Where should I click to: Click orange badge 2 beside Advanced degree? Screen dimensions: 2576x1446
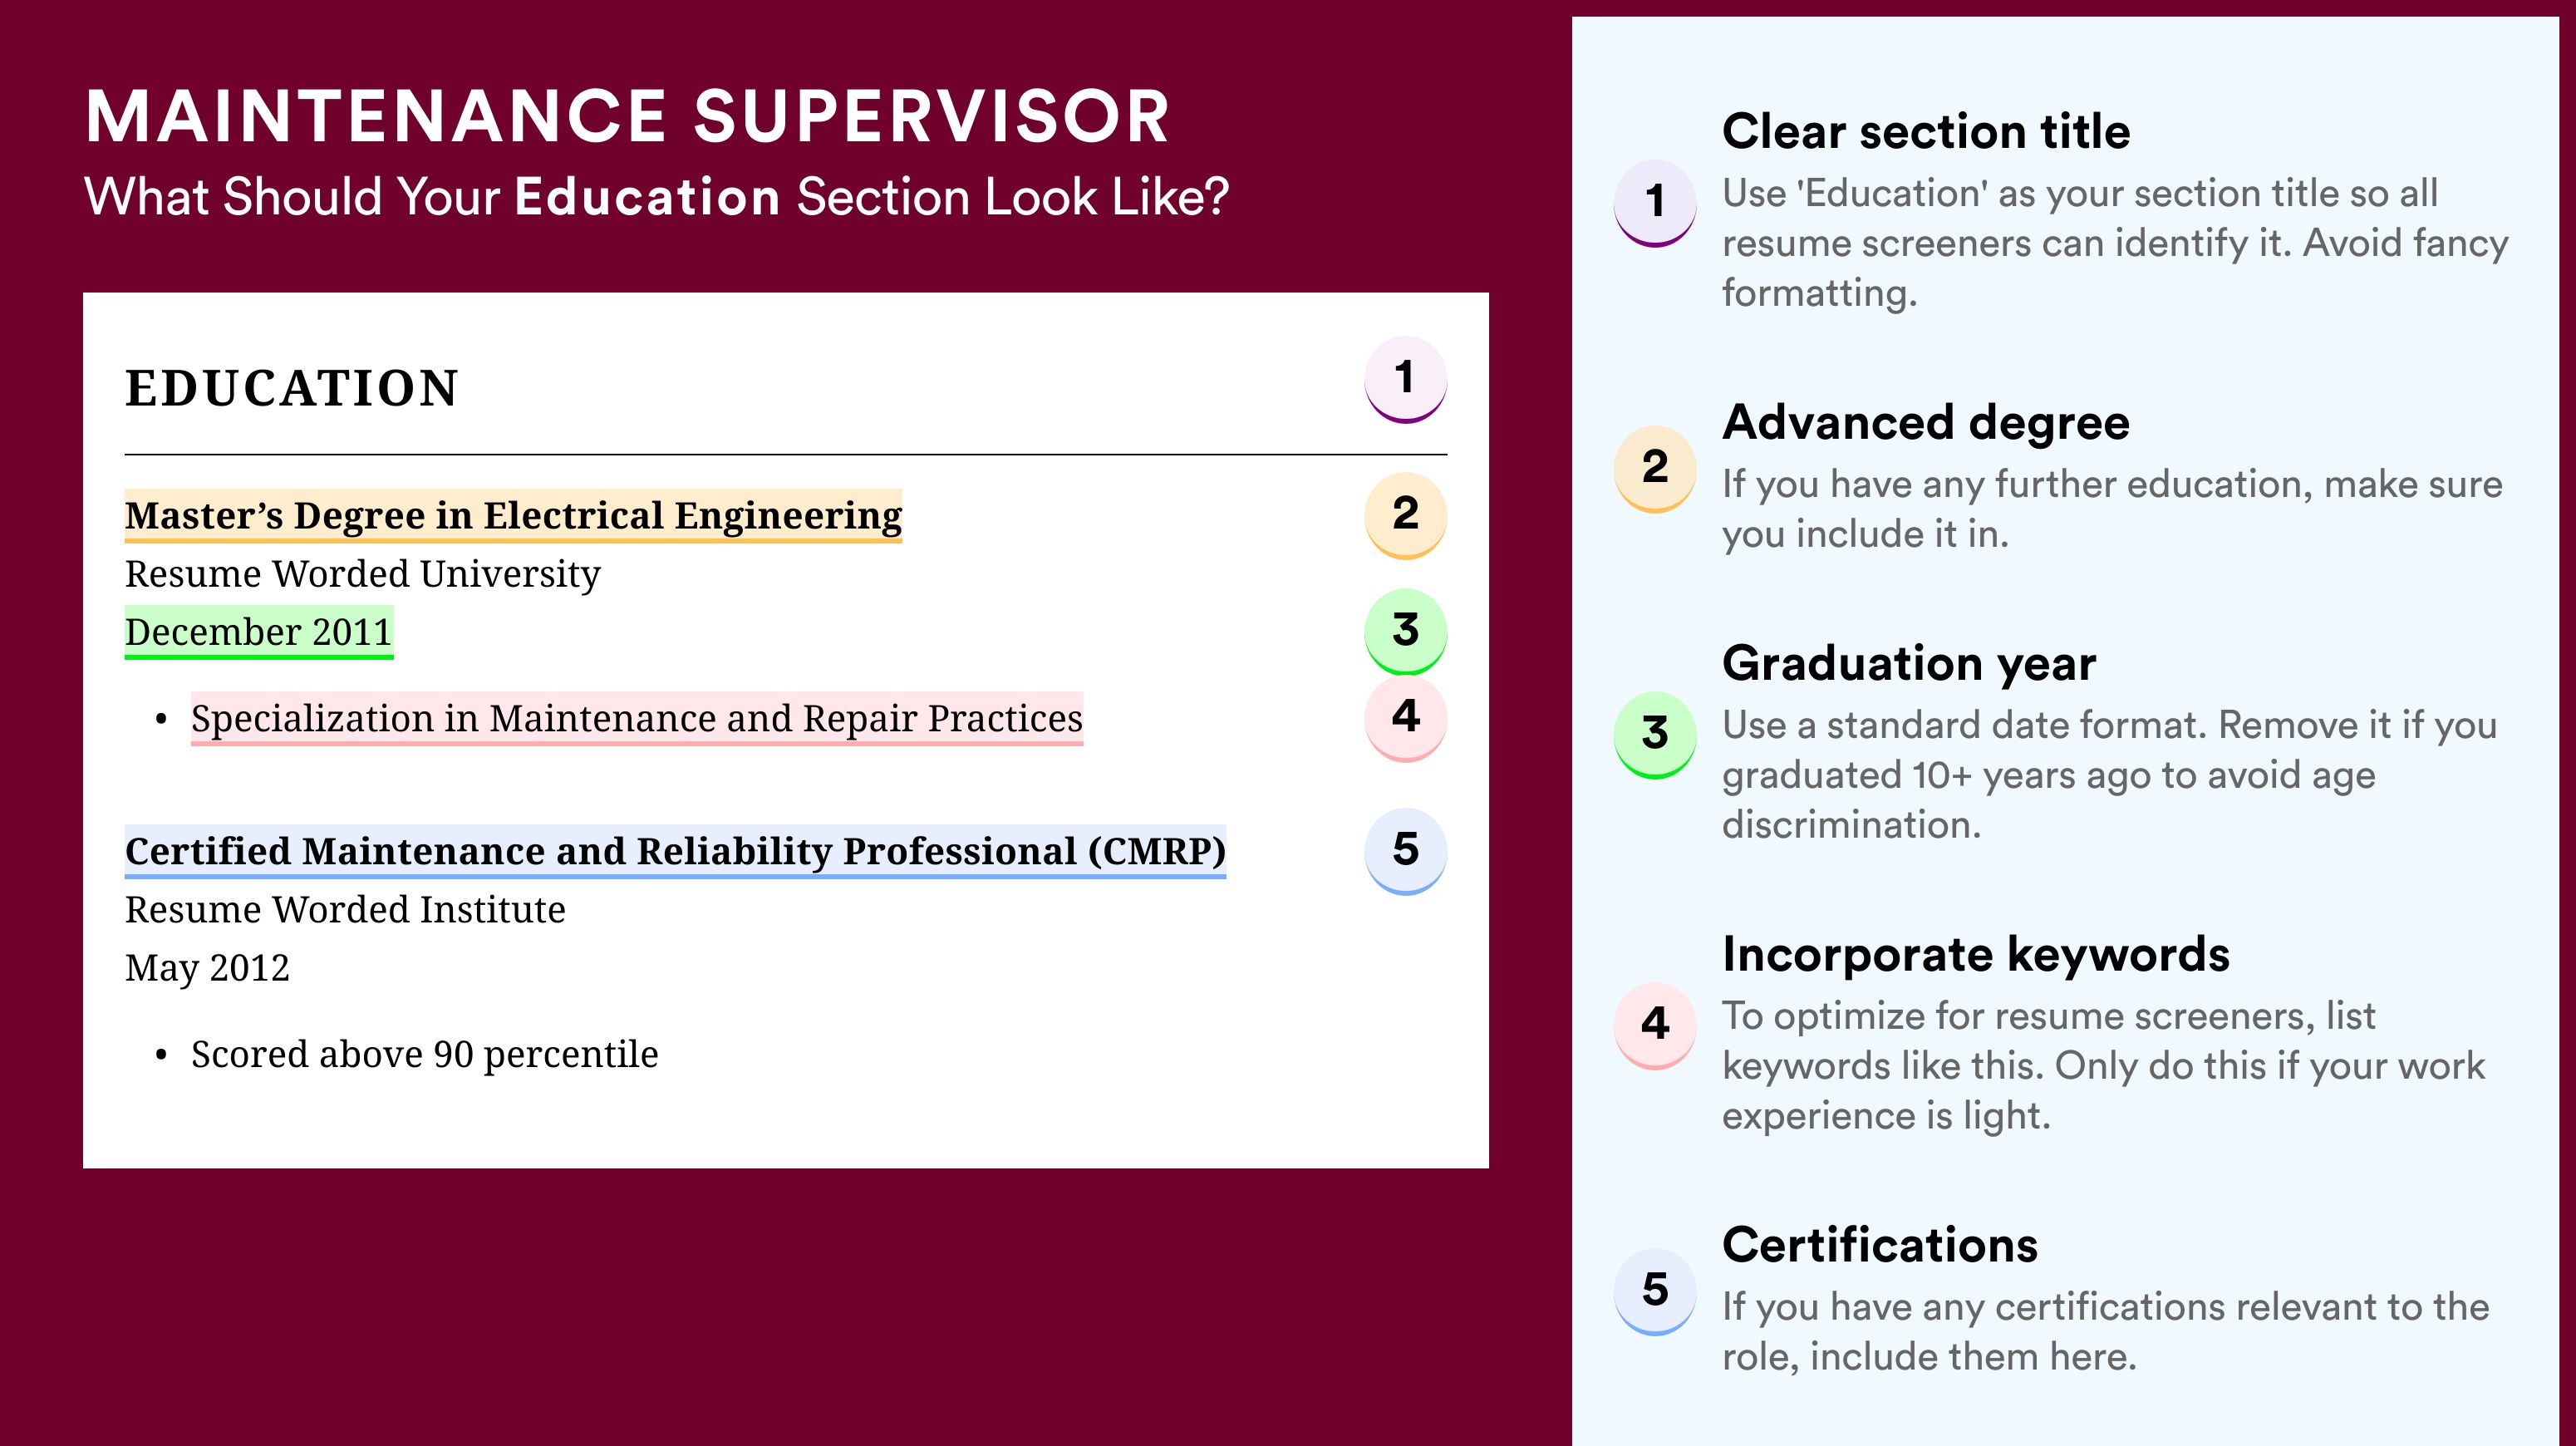(x=1655, y=468)
